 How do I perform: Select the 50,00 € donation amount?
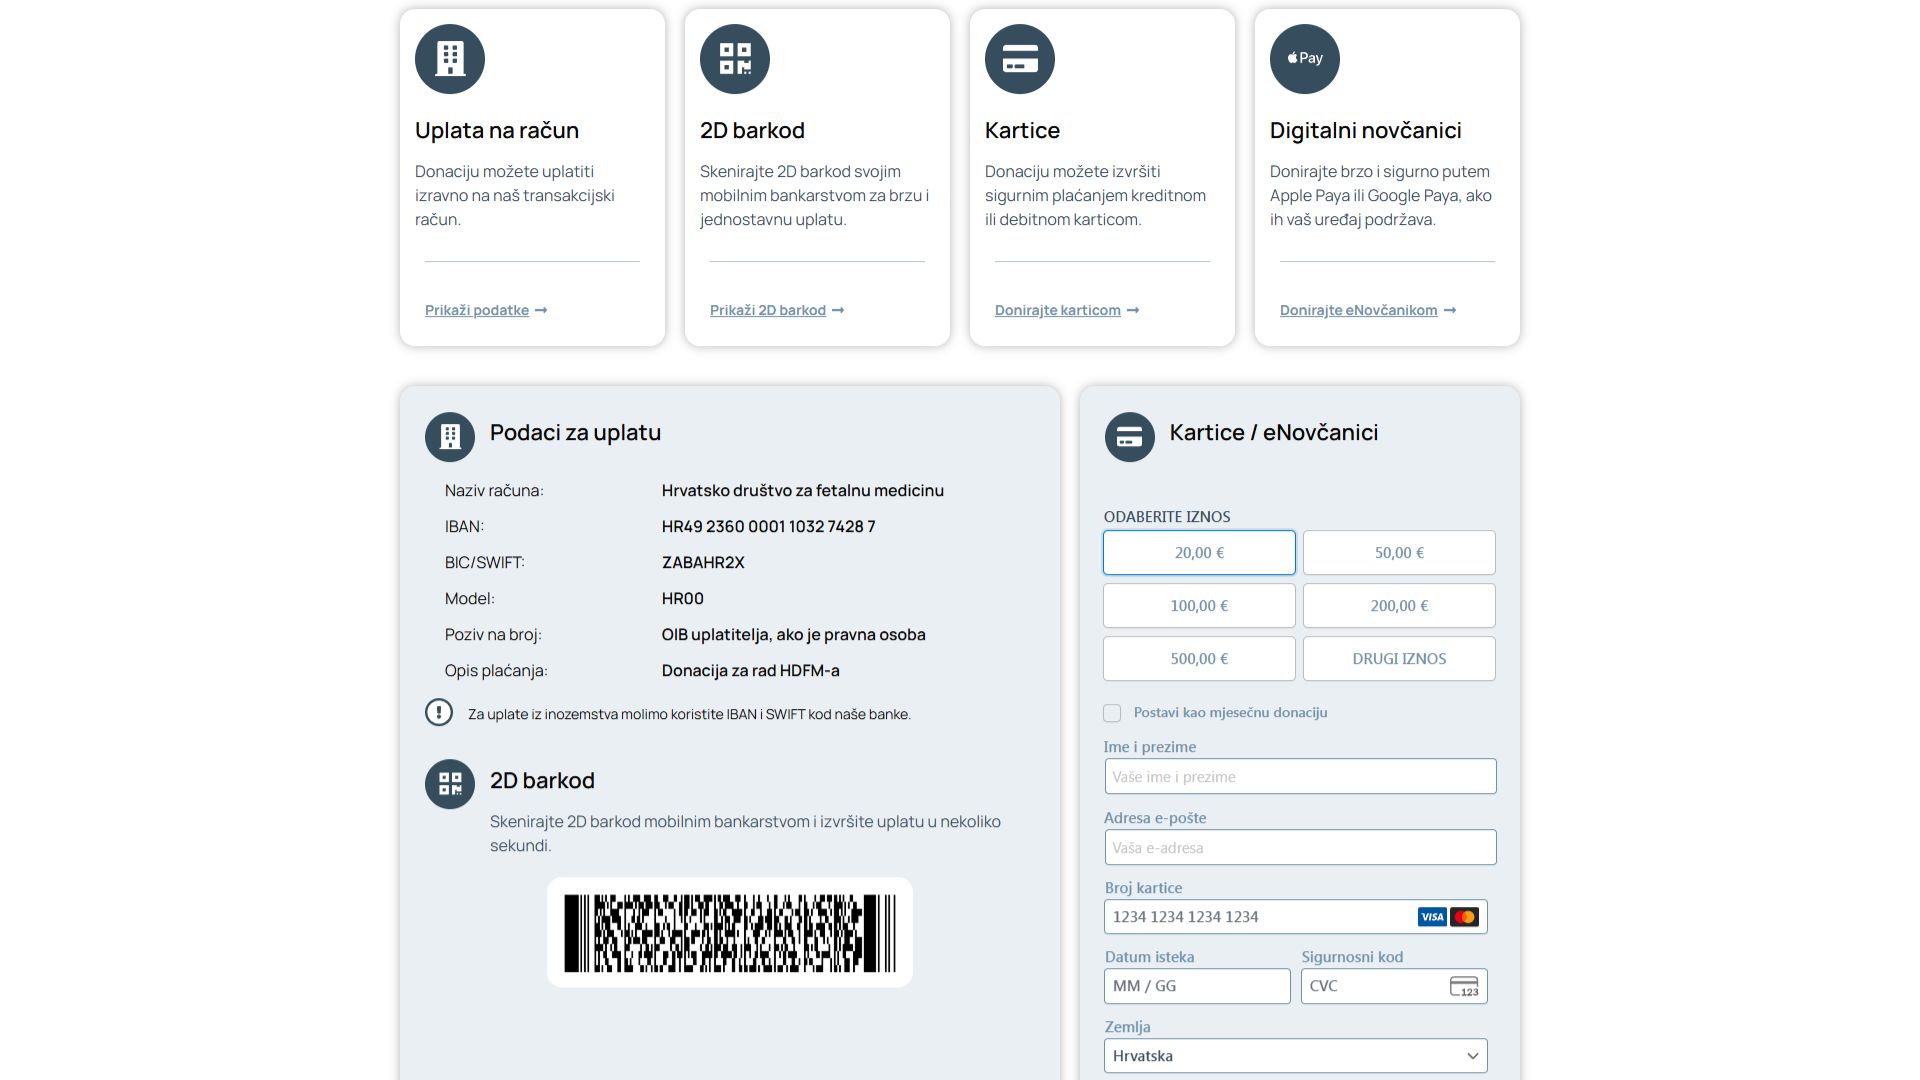click(x=1399, y=553)
